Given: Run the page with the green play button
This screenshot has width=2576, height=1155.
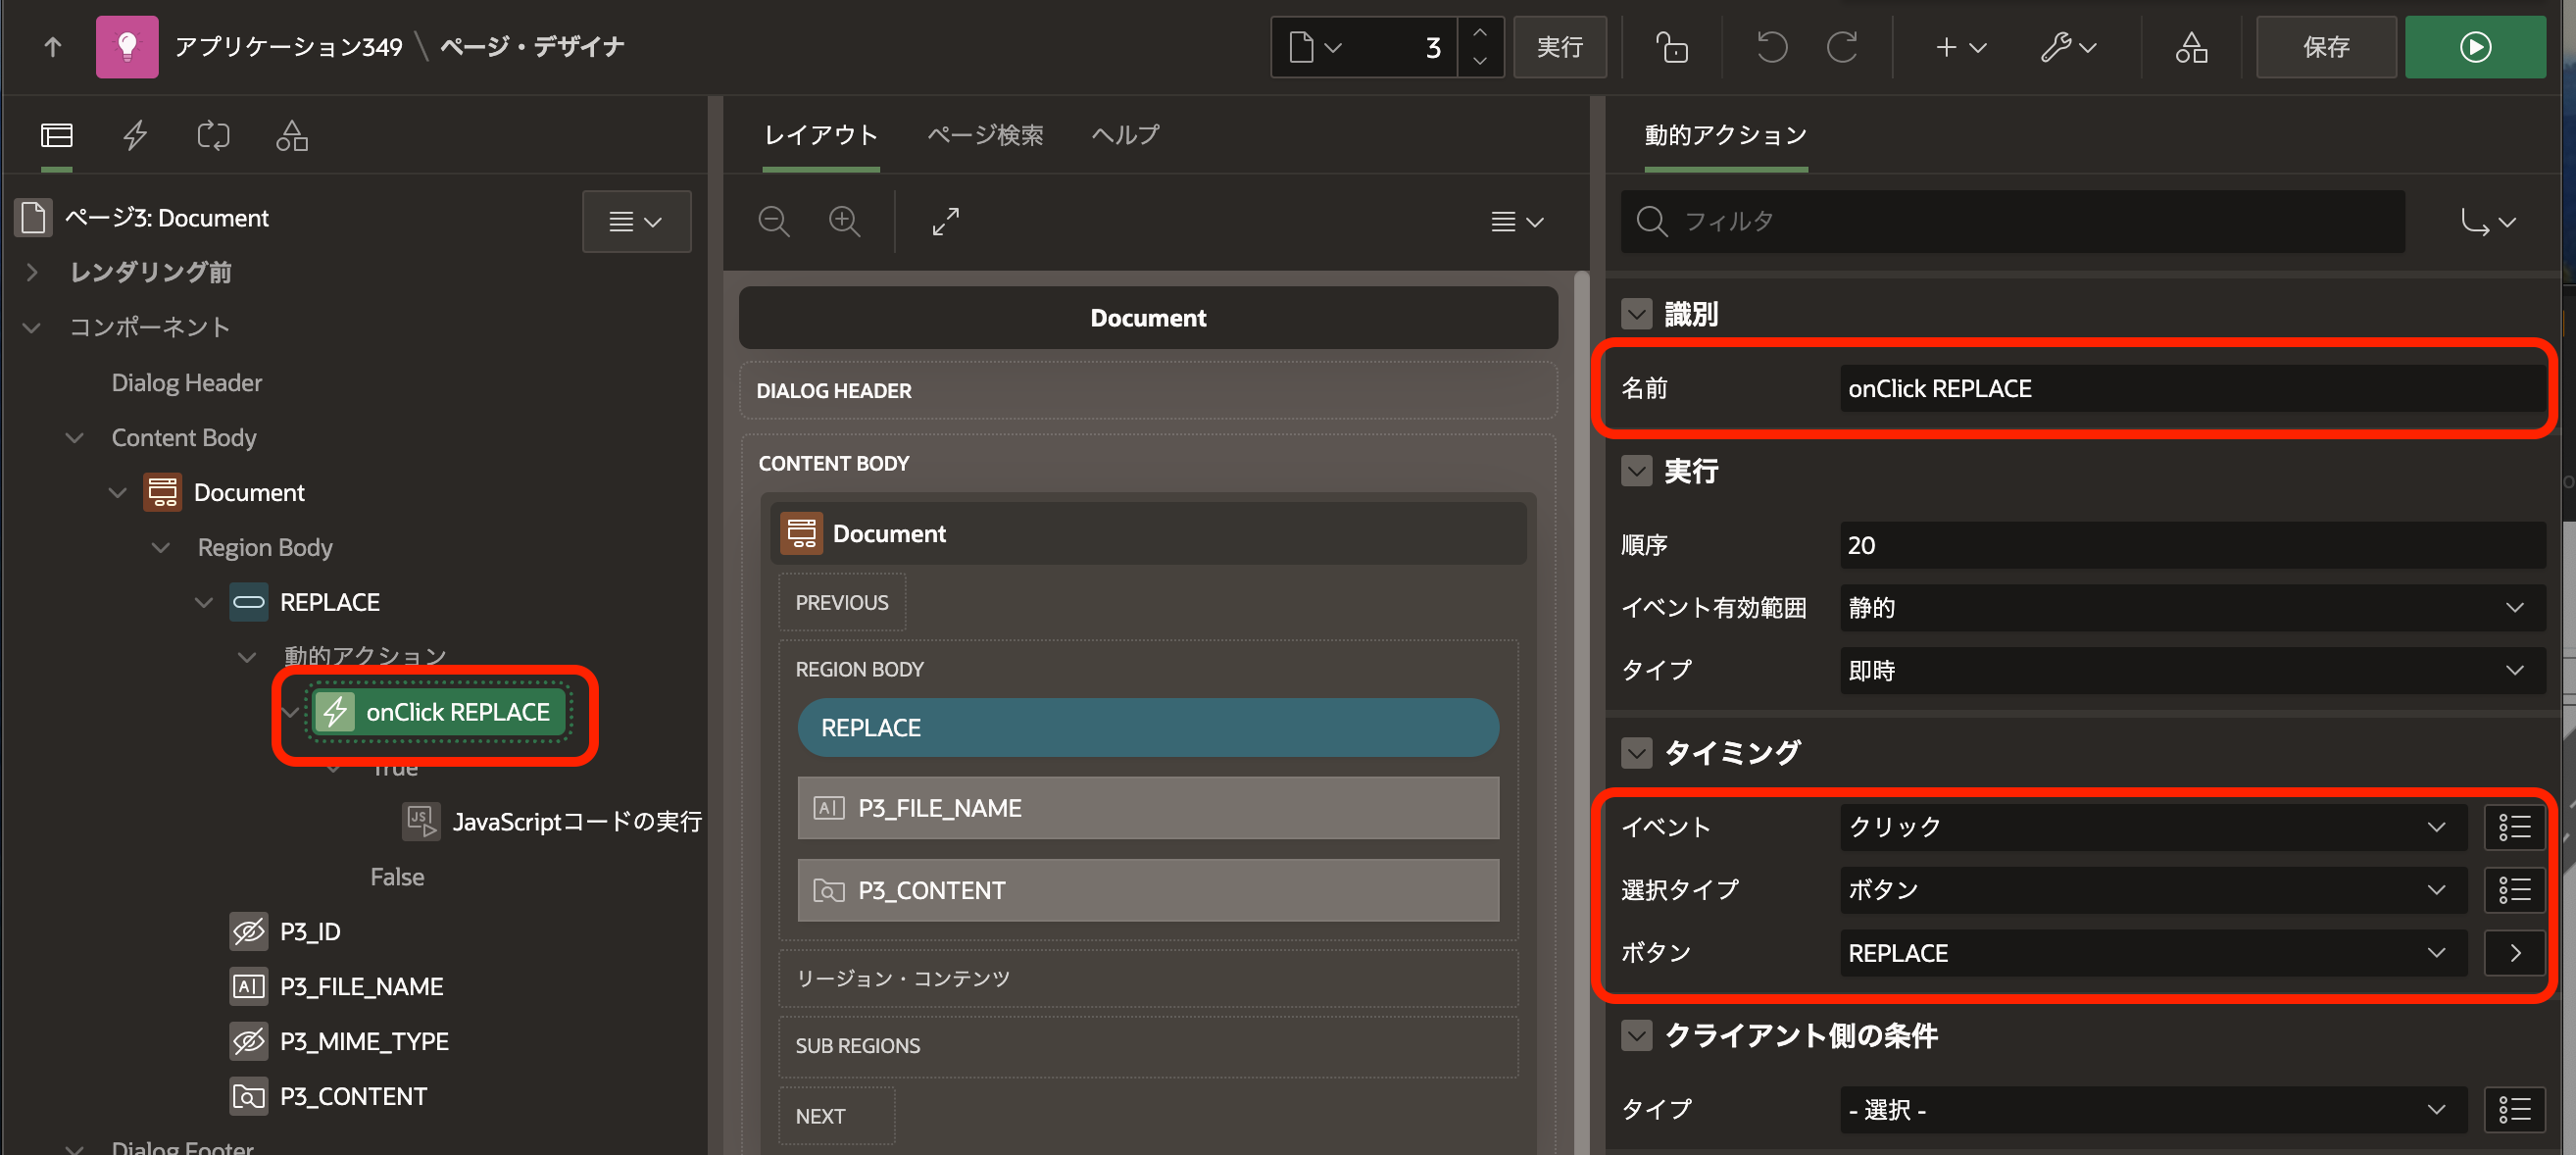Looking at the screenshot, I should [x=2474, y=47].
